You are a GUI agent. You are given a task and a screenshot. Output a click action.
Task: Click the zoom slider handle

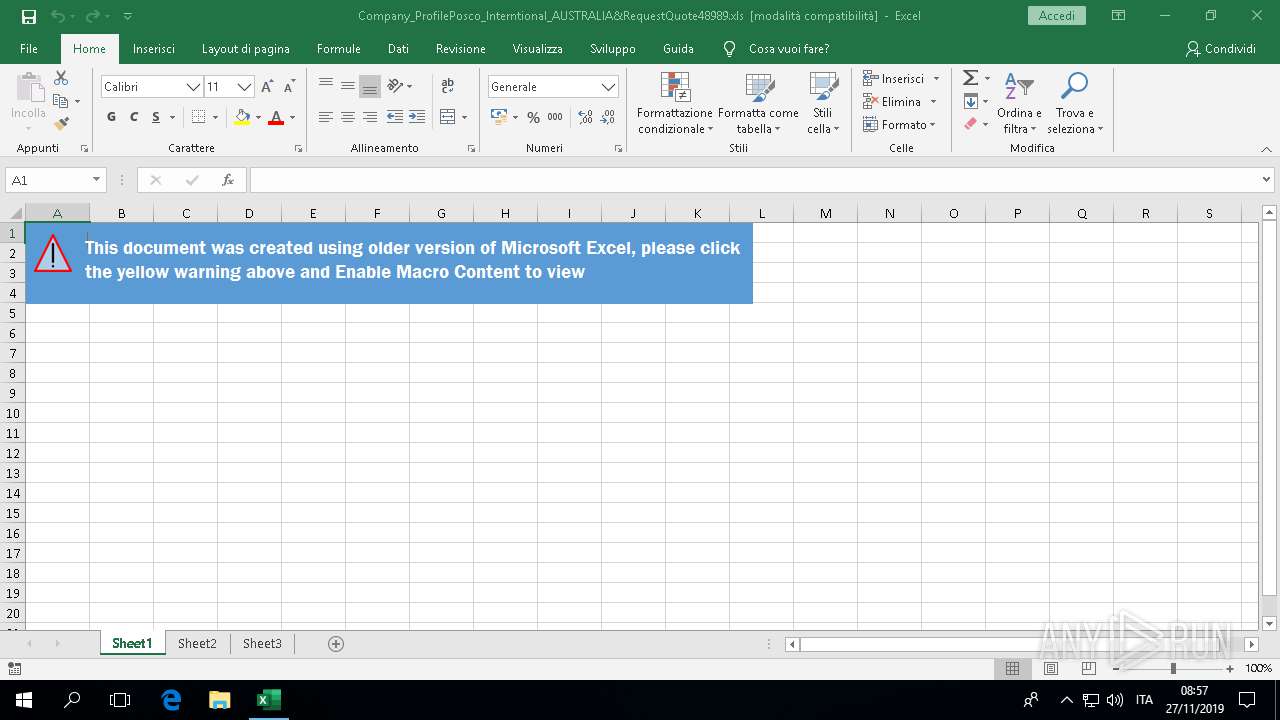tap(1173, 668)
